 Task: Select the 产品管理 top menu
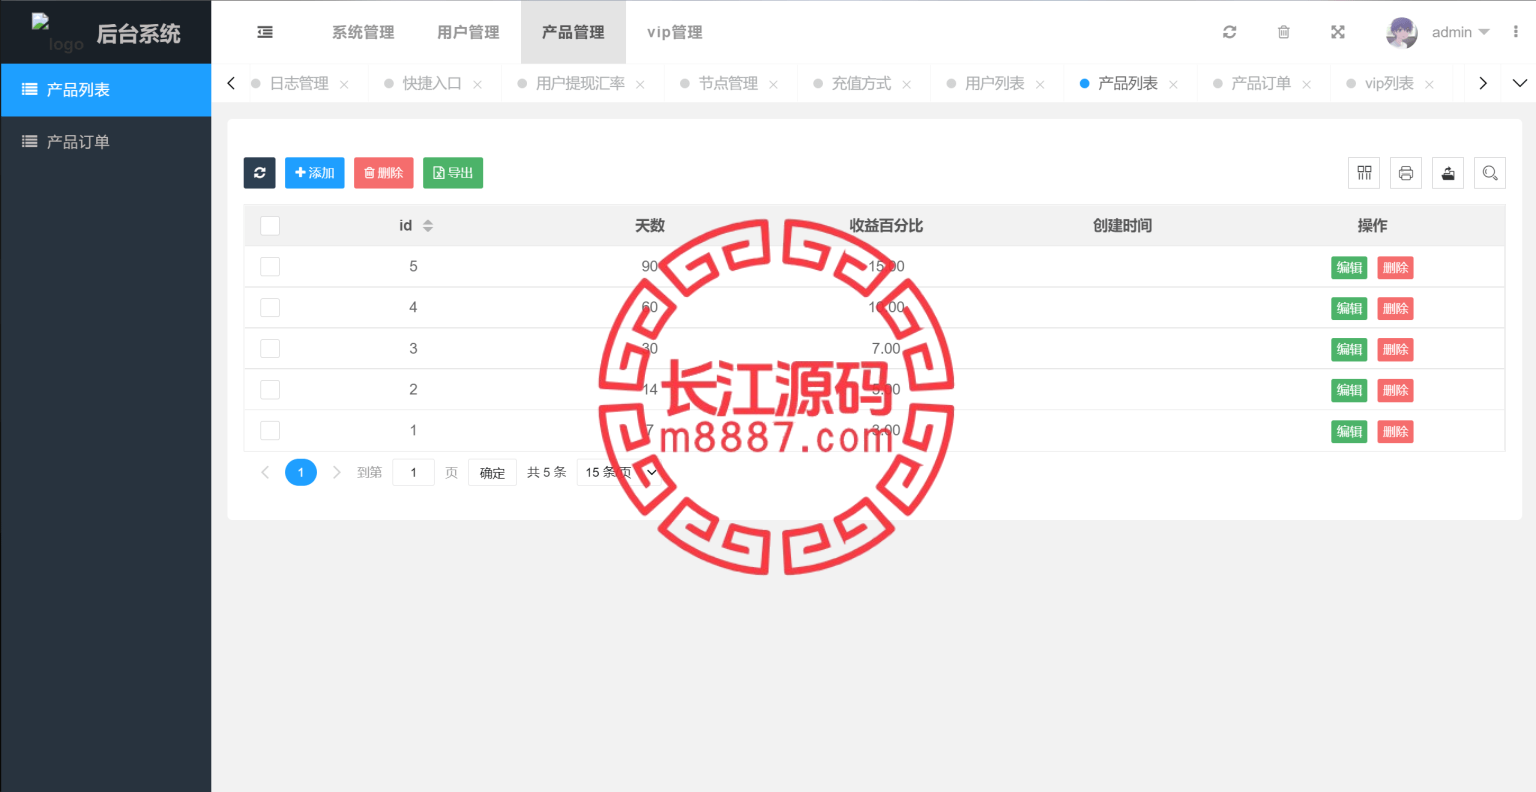[573, 32]
